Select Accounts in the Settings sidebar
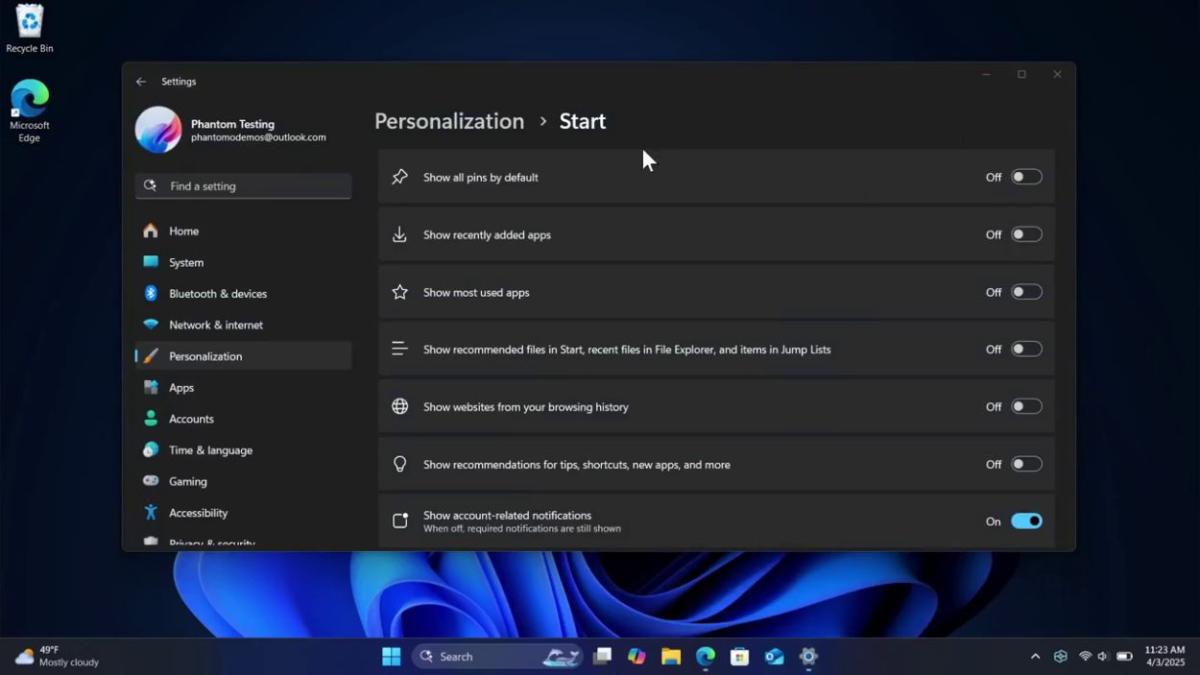The image size is (1200, 675). pyautogui.click(x=191, y=418)
